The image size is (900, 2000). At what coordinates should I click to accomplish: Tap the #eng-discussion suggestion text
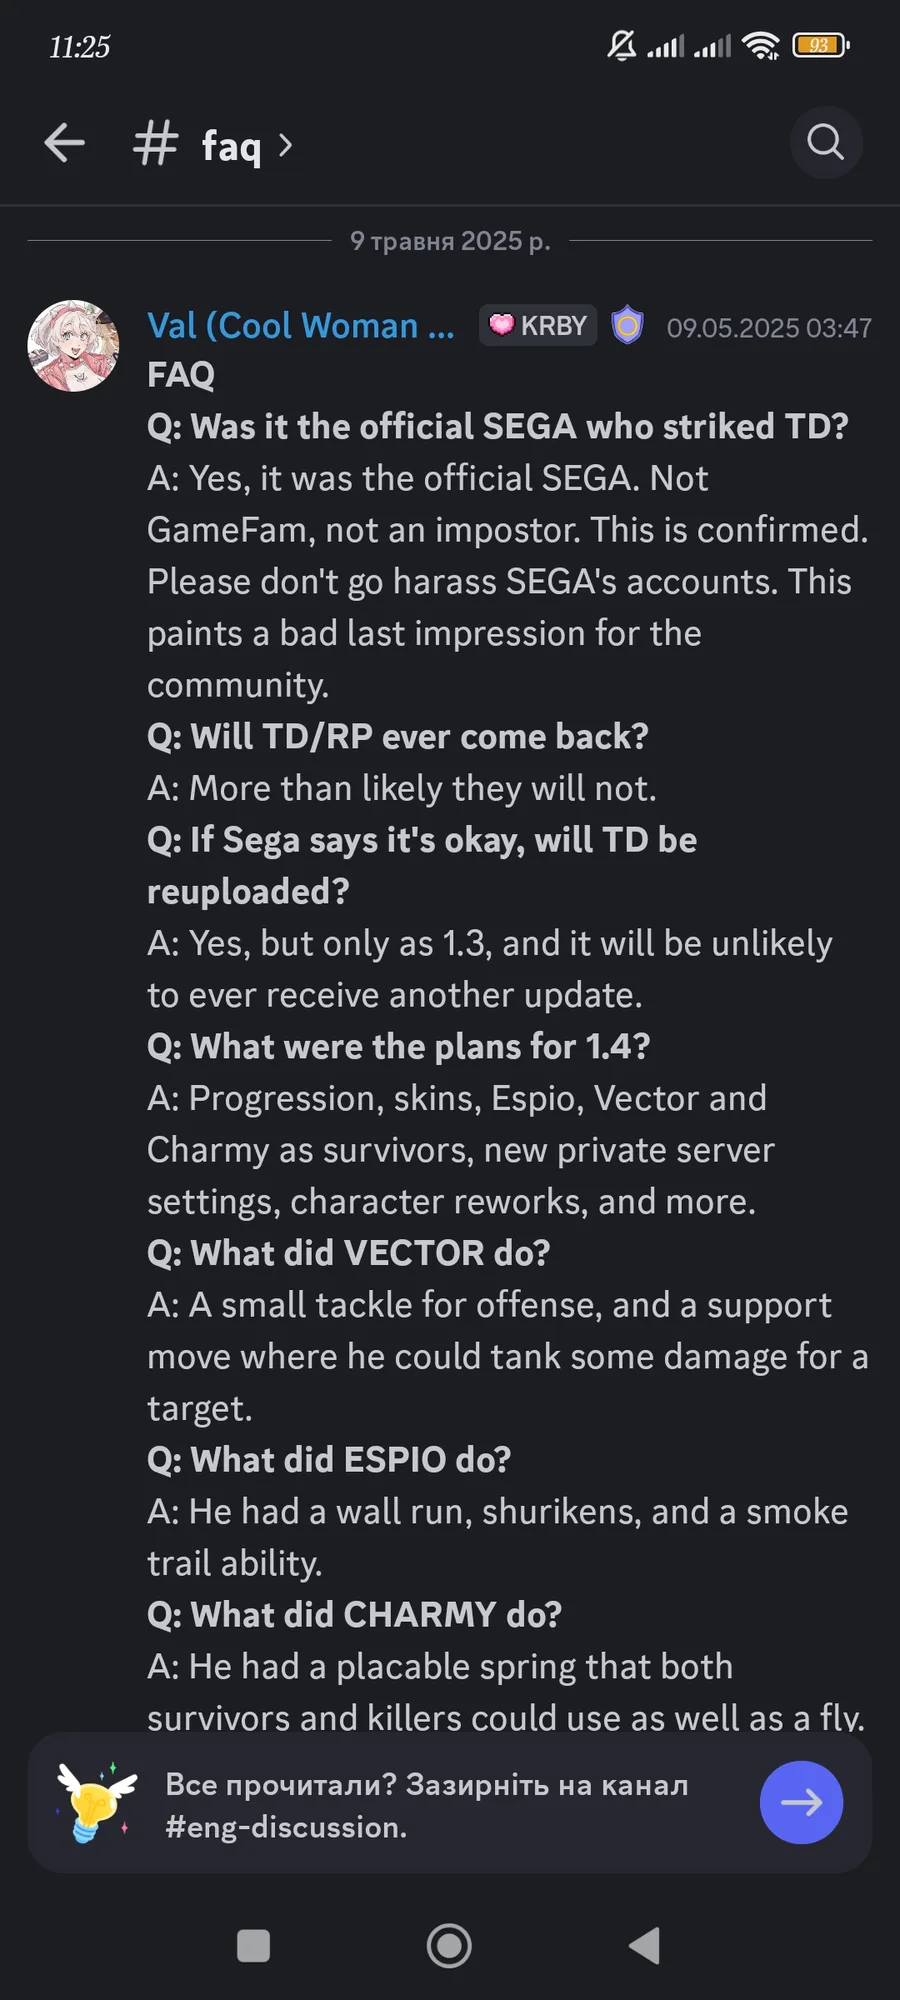point(286,1827)
